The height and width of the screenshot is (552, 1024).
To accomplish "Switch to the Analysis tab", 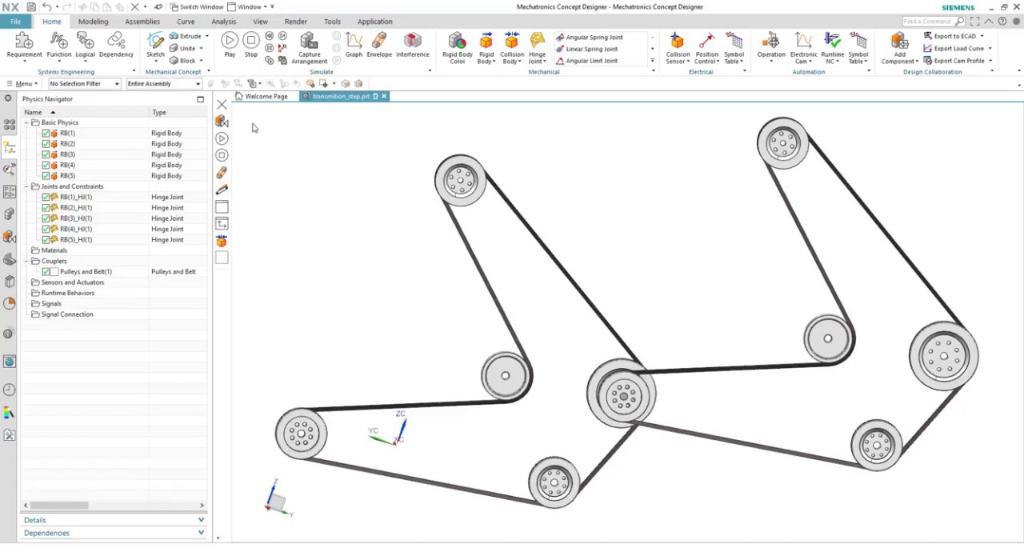I will [x=224, y=22].
